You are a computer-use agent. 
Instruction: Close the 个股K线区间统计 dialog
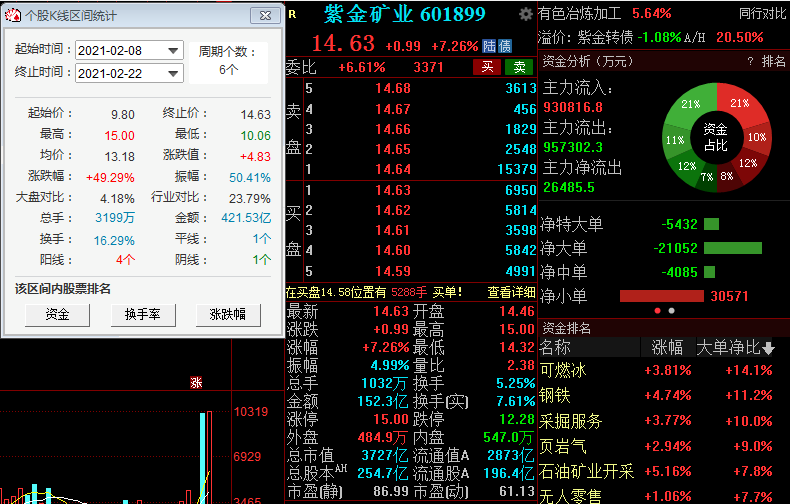266,16
